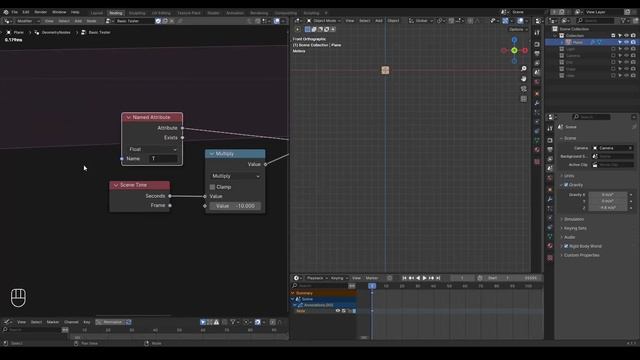640x360 pixels.
Task: Select the Plane object in outliner
Action: pos(578,42)
